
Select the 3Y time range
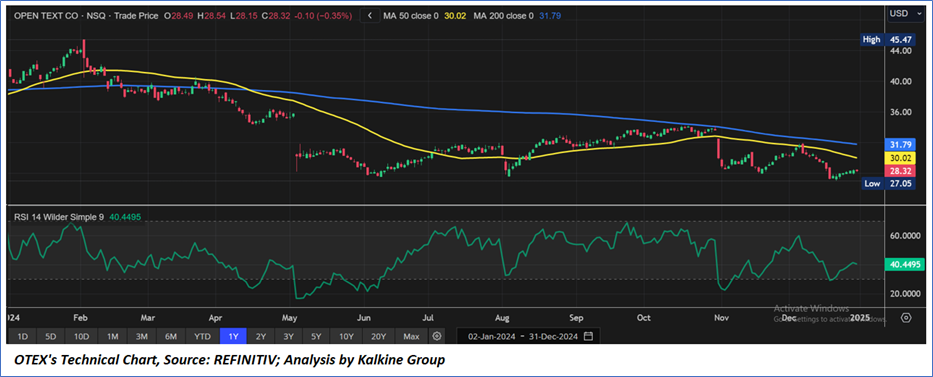click(x=289, y=337)
